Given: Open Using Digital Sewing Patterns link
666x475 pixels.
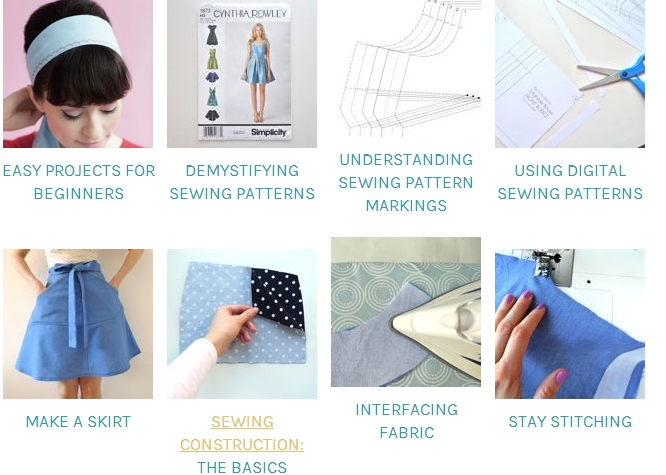Looking at the screenshot, I should 570,182.
